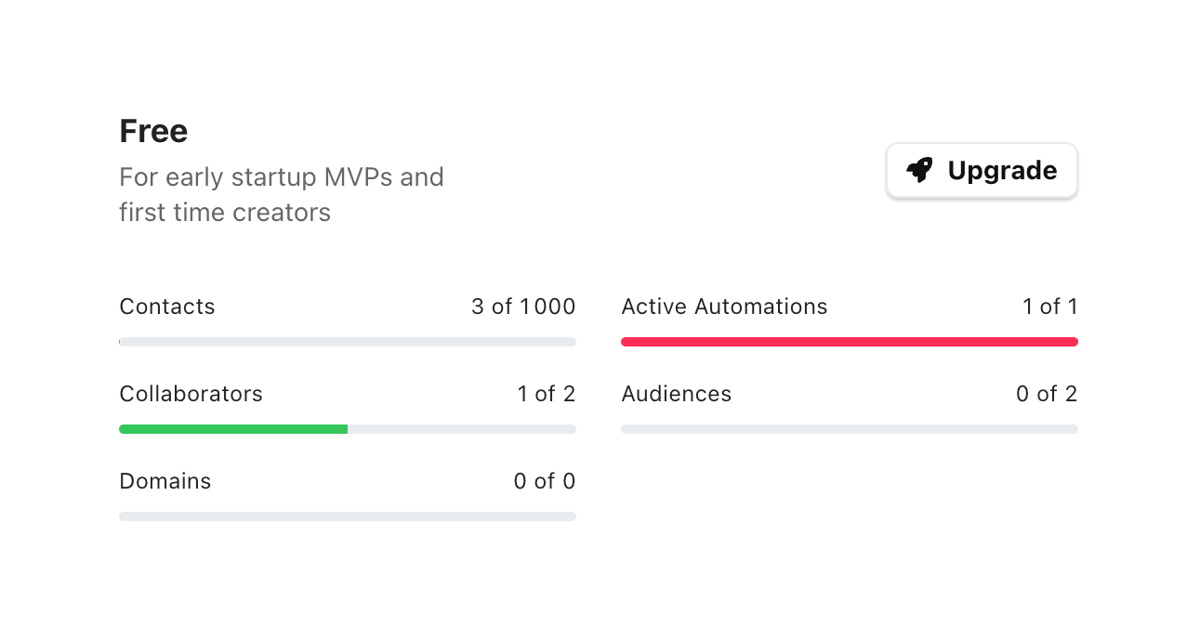Click the '0 of 2' audiences count
This screenshot has width=1200, height=640.
tap(1046, 394)
